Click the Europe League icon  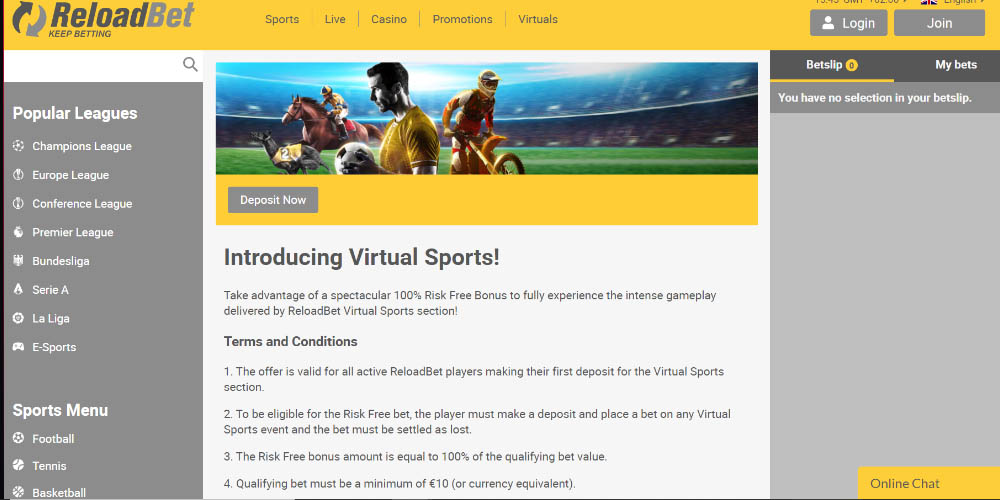18,175
